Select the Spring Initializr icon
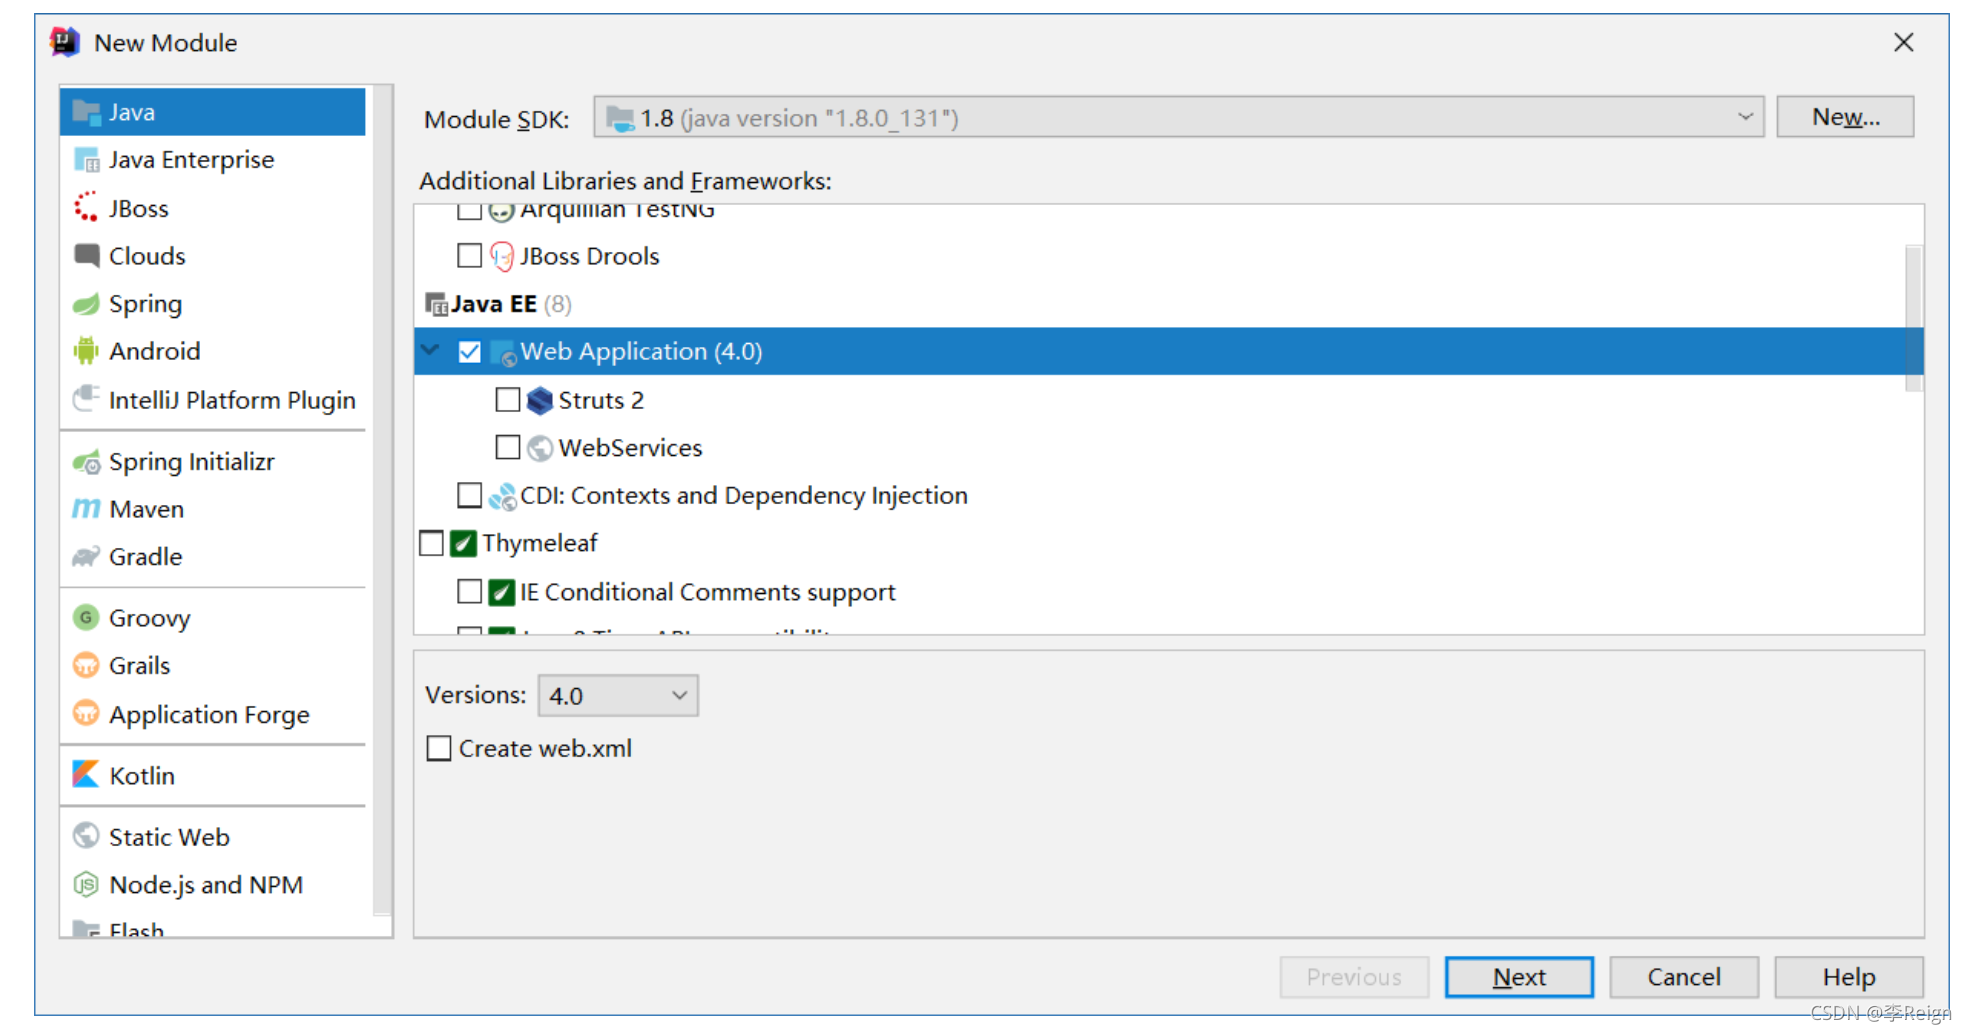Viewport: 1967px width, 1034px height. (87, 462)
